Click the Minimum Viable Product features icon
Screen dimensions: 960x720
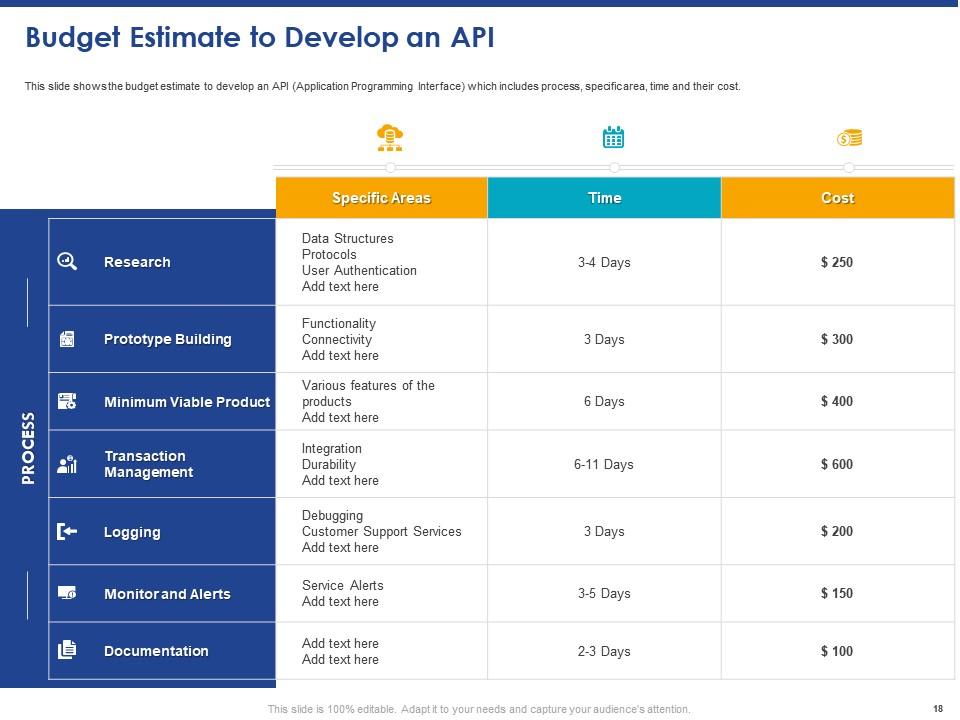pyautogui.click(x=67, y=400)
